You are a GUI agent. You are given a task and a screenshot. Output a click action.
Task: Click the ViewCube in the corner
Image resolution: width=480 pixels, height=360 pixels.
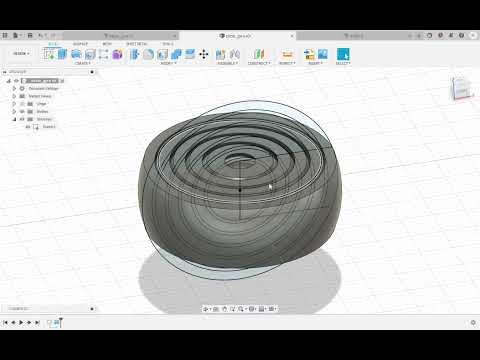click(x=461, y=88)
